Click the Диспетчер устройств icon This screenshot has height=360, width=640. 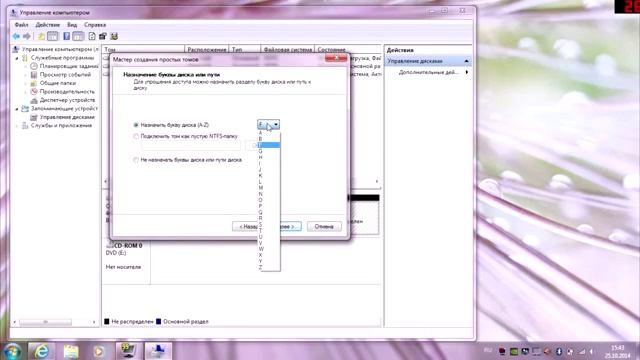(x=34, y=100)
